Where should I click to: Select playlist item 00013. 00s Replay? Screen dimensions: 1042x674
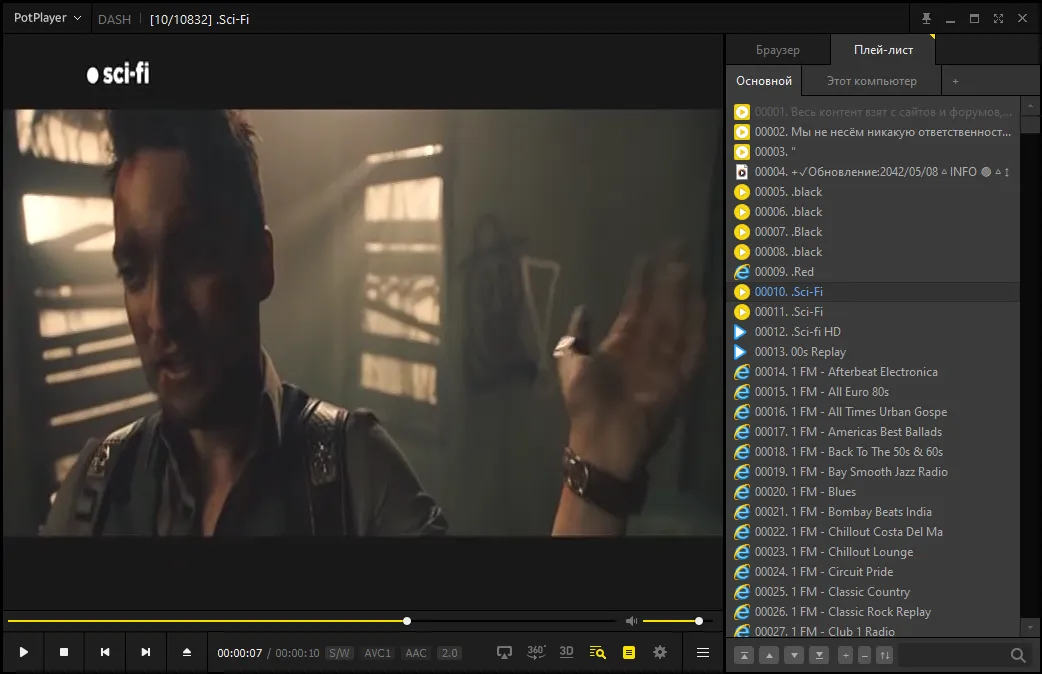coord(873,352)
